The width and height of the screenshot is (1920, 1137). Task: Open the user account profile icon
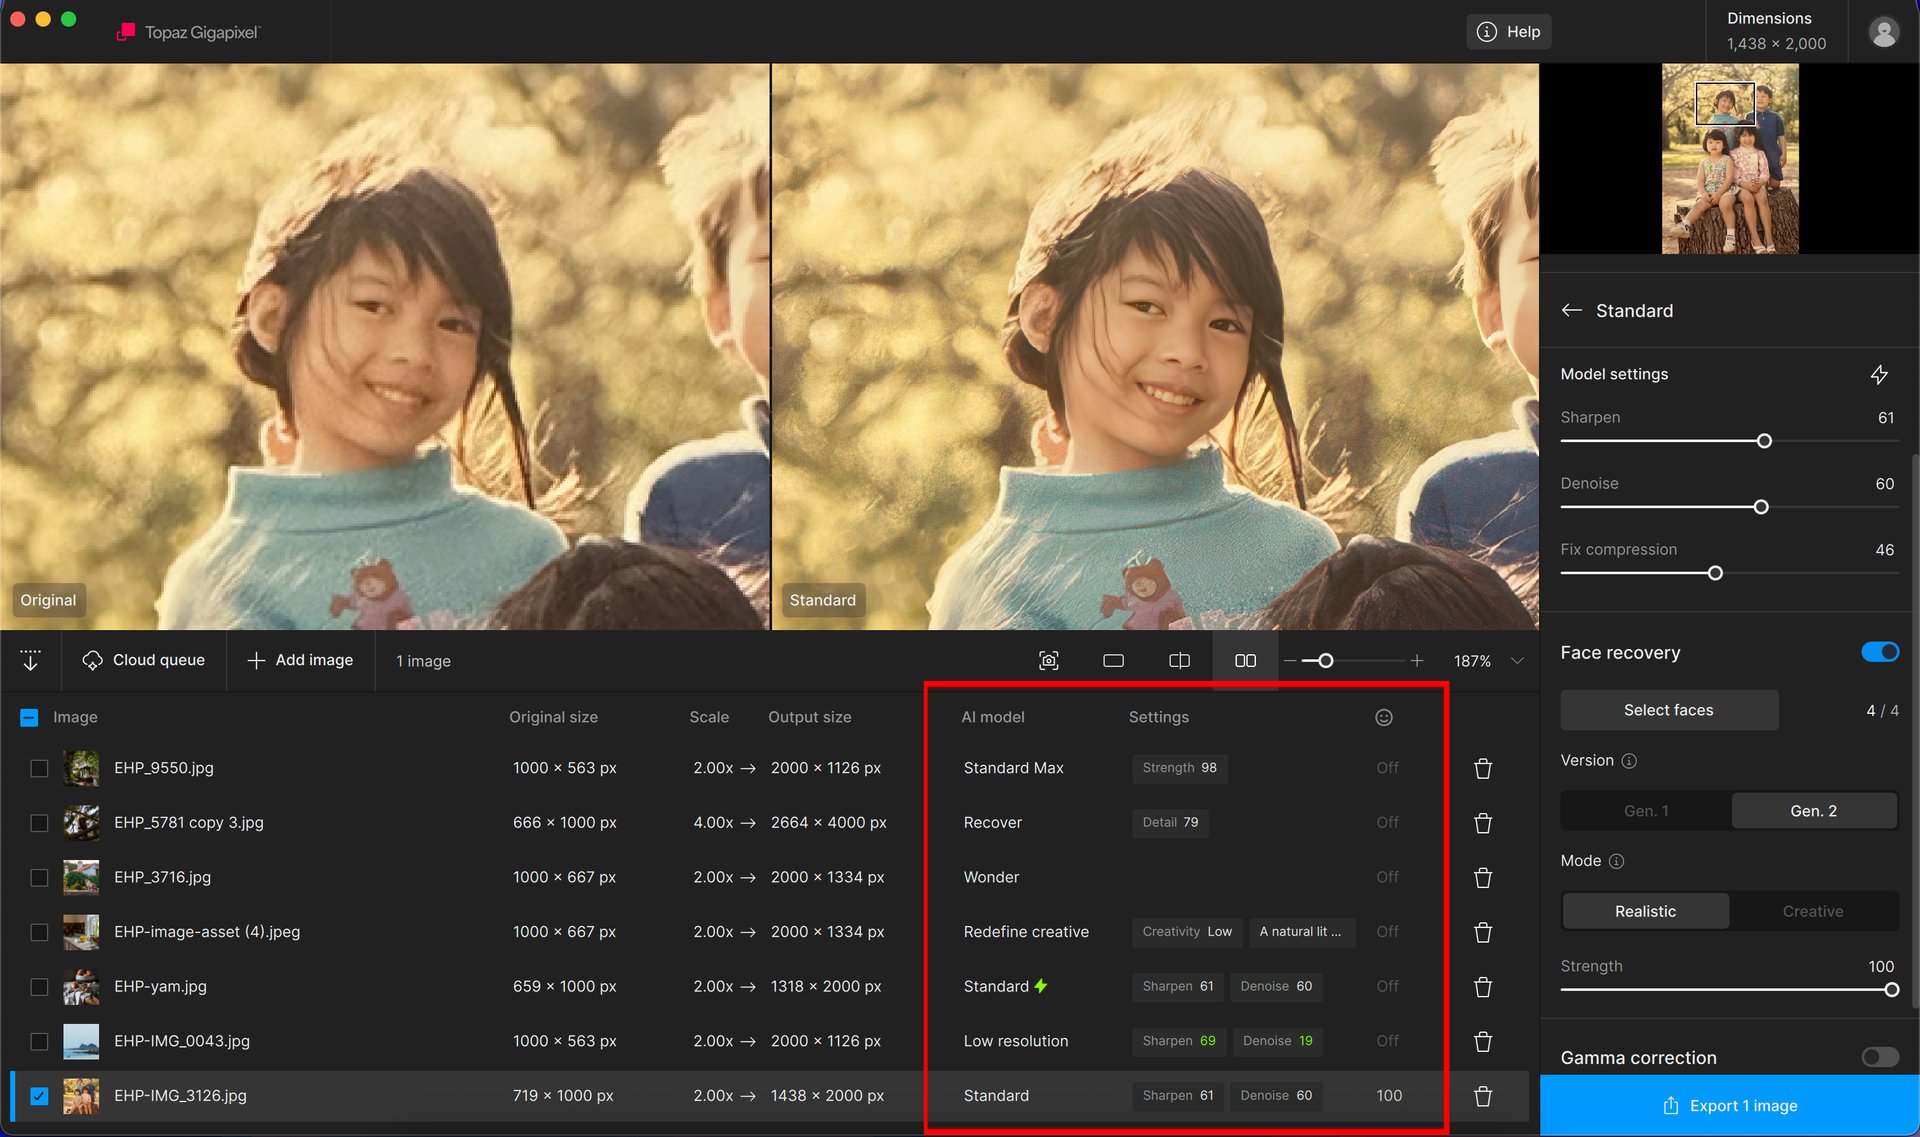(1883, 32)
